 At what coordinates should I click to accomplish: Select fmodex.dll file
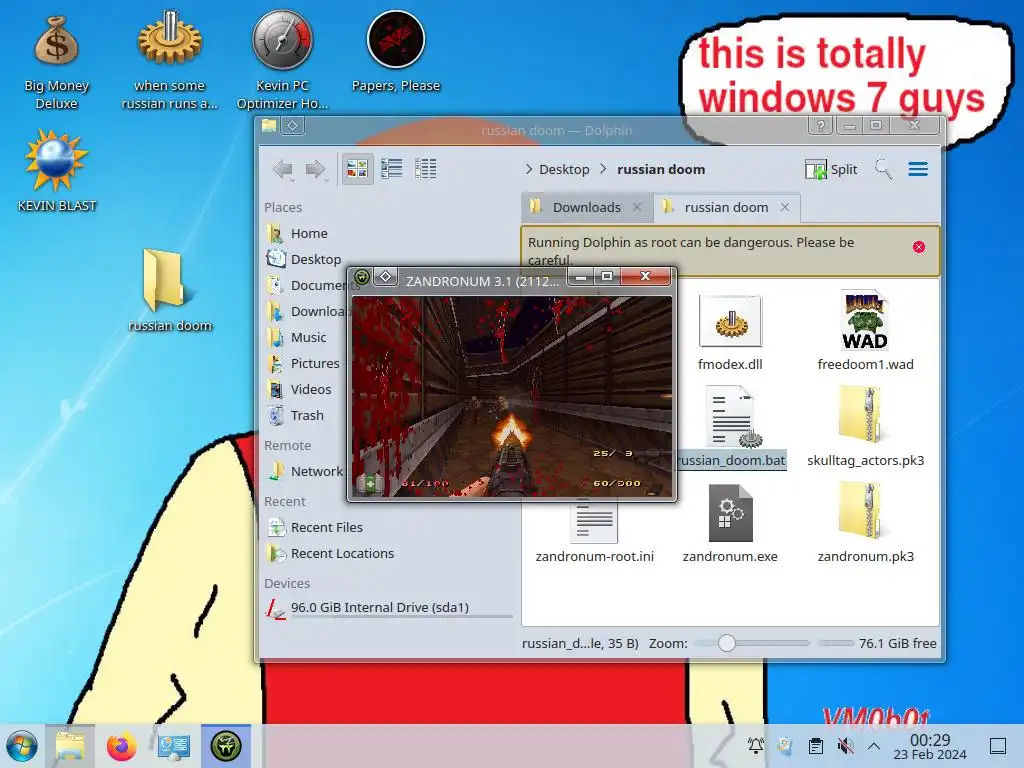(730, 333)
